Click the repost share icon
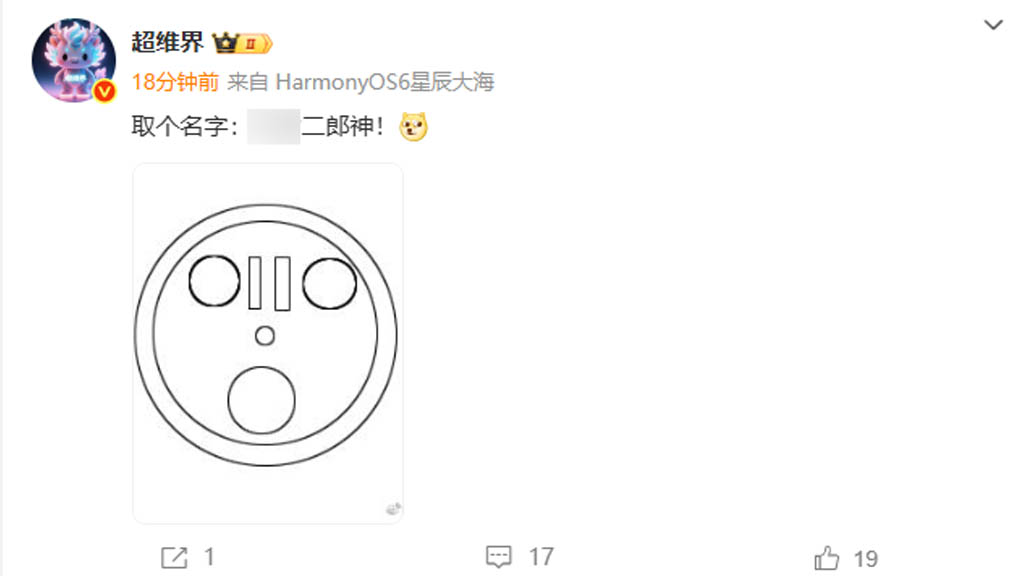This screenshot has width=1024, height=576. [174, 558]
